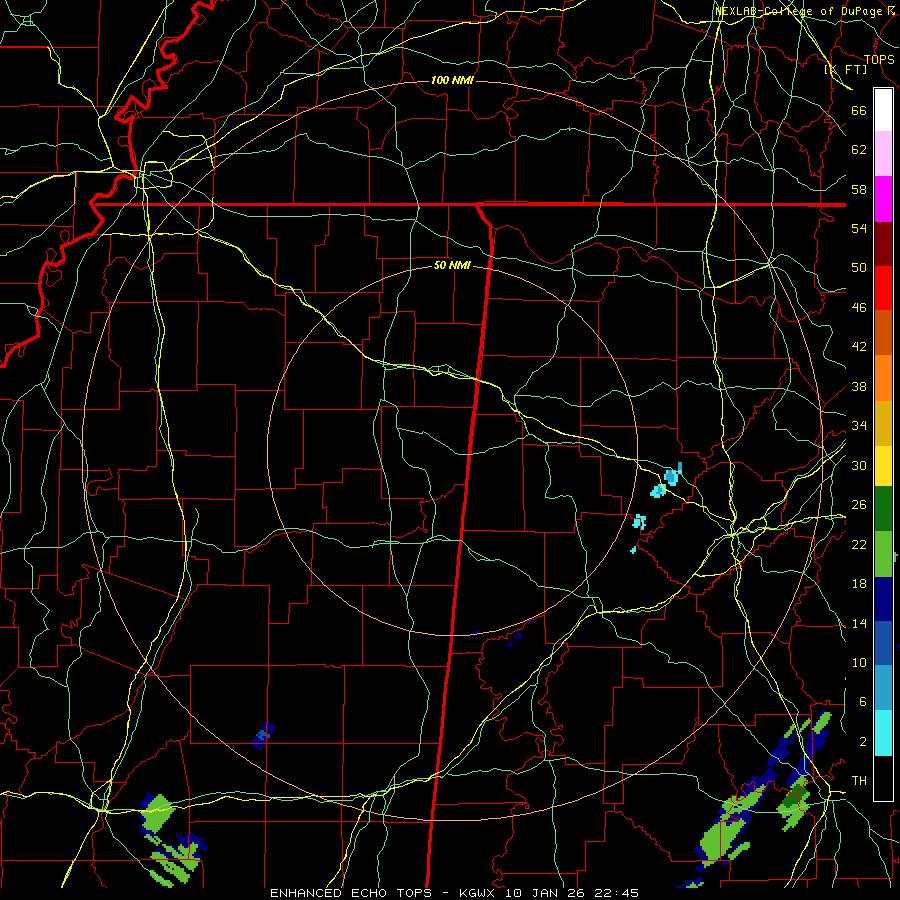Click the 22 label on the scale

pos(859,544)
